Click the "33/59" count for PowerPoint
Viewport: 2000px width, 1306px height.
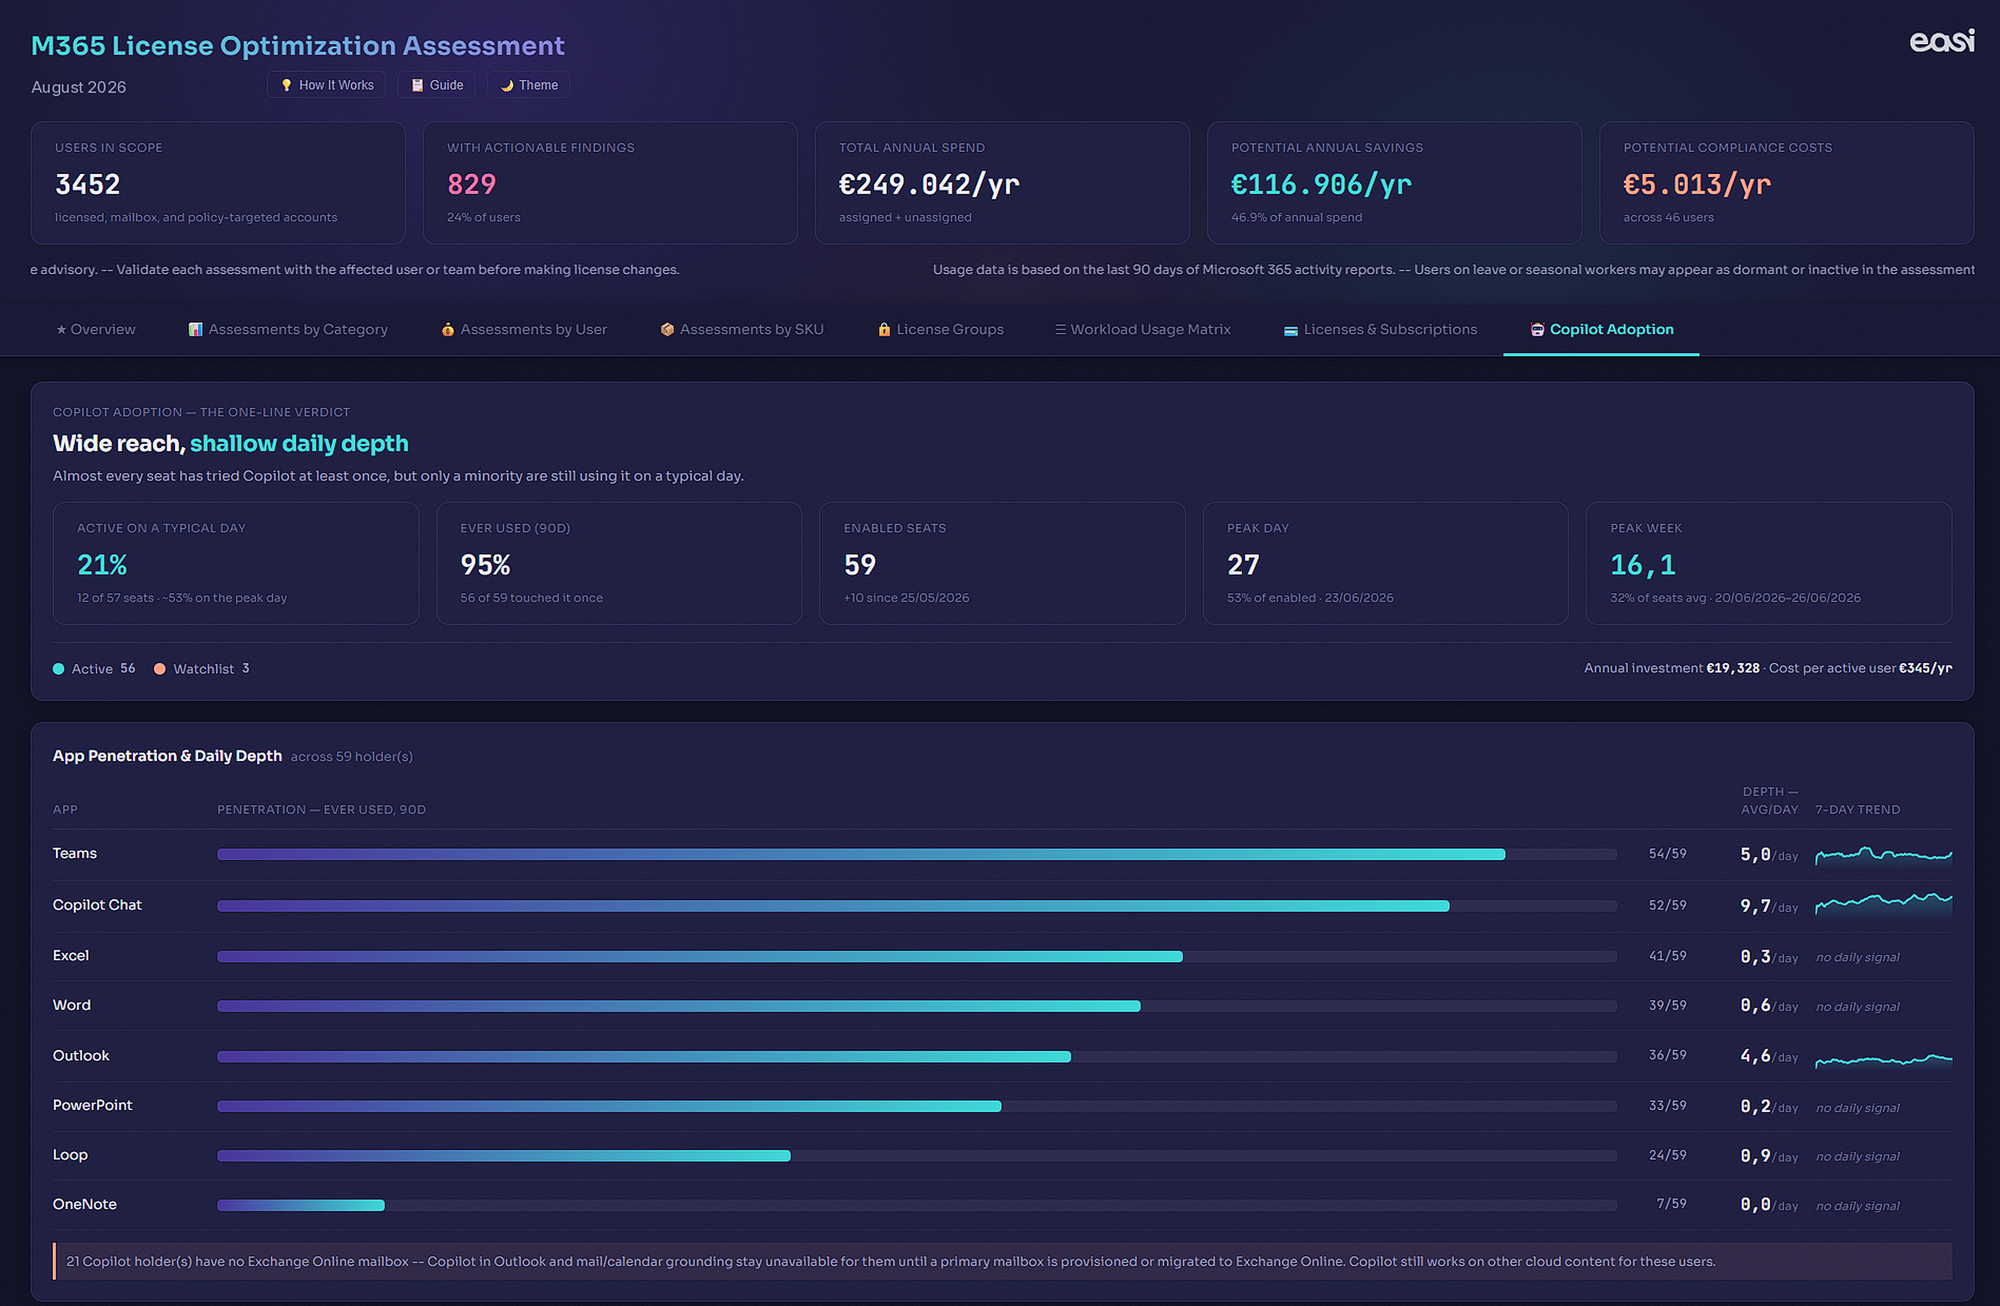coord(1667,1105)
